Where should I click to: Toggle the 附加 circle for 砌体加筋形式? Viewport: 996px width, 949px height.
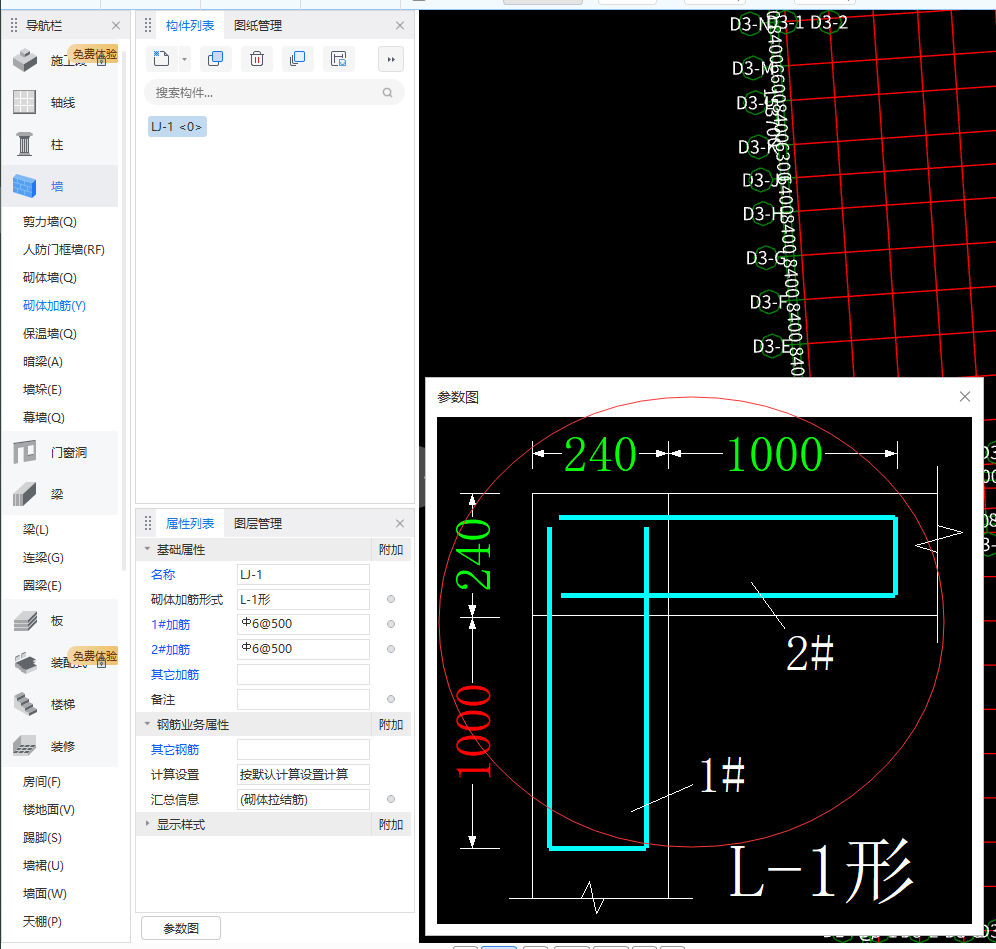(x=391, y=599)
